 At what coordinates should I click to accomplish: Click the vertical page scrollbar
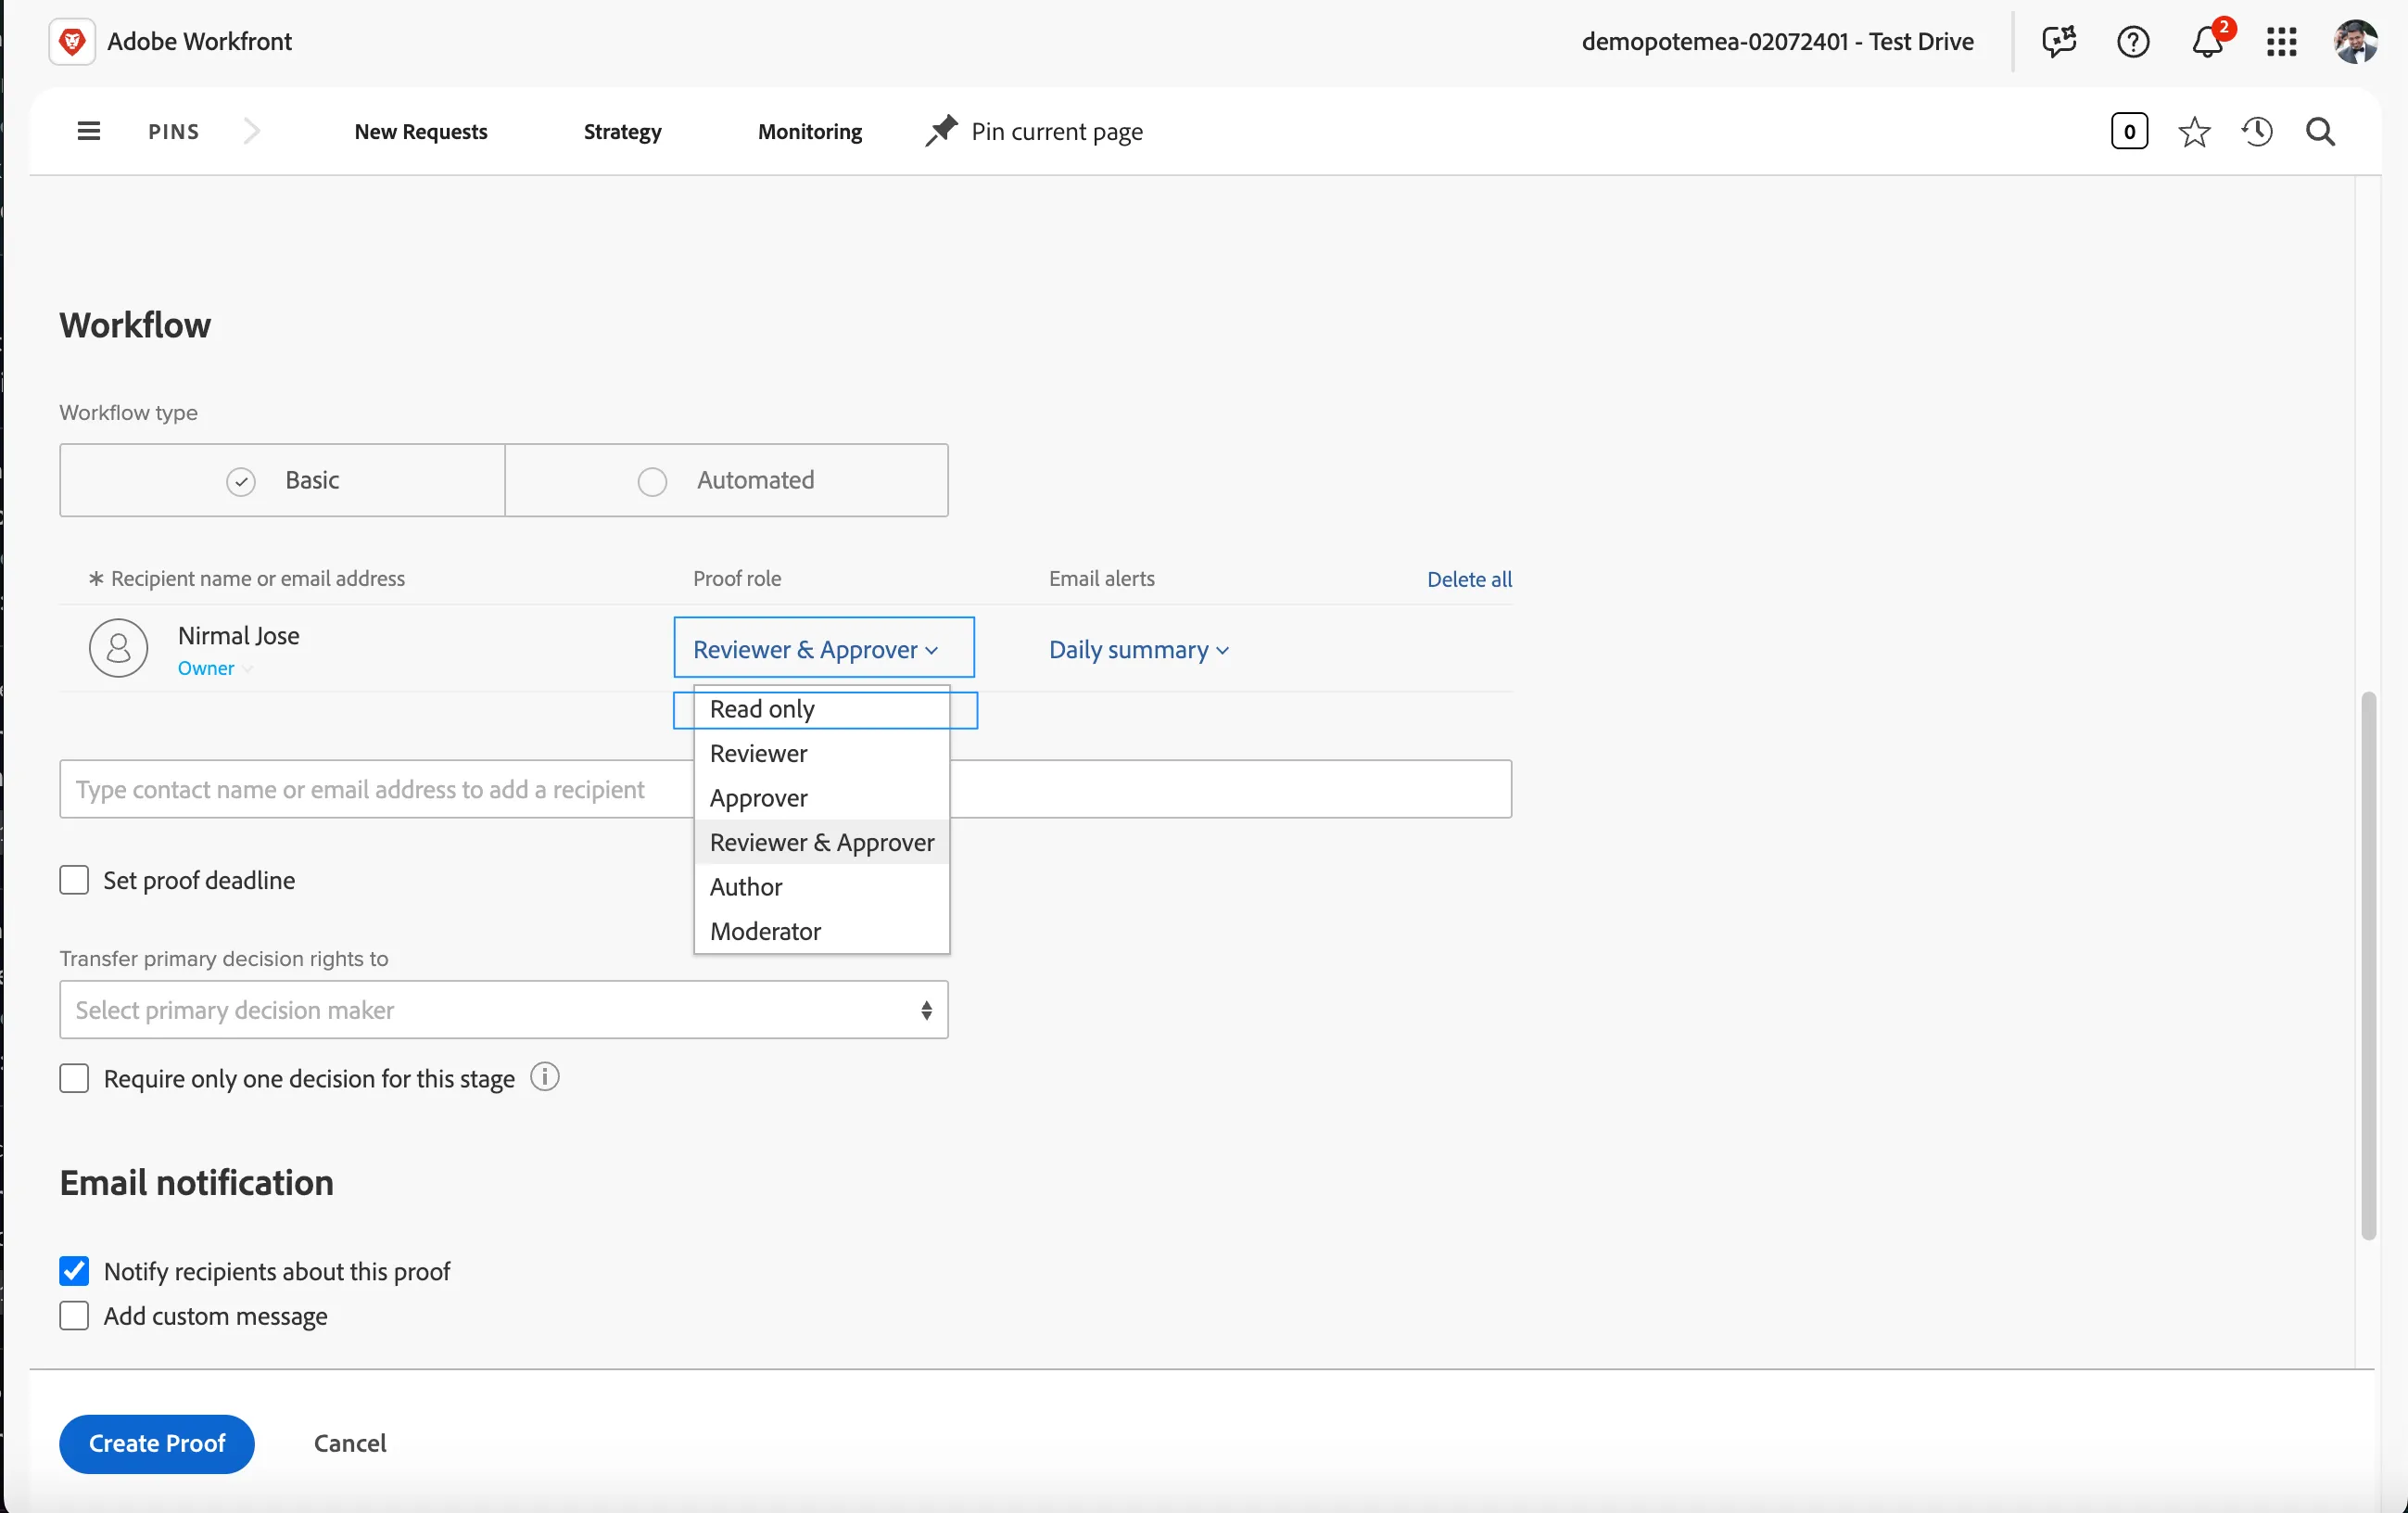(x=2368, y=965)
